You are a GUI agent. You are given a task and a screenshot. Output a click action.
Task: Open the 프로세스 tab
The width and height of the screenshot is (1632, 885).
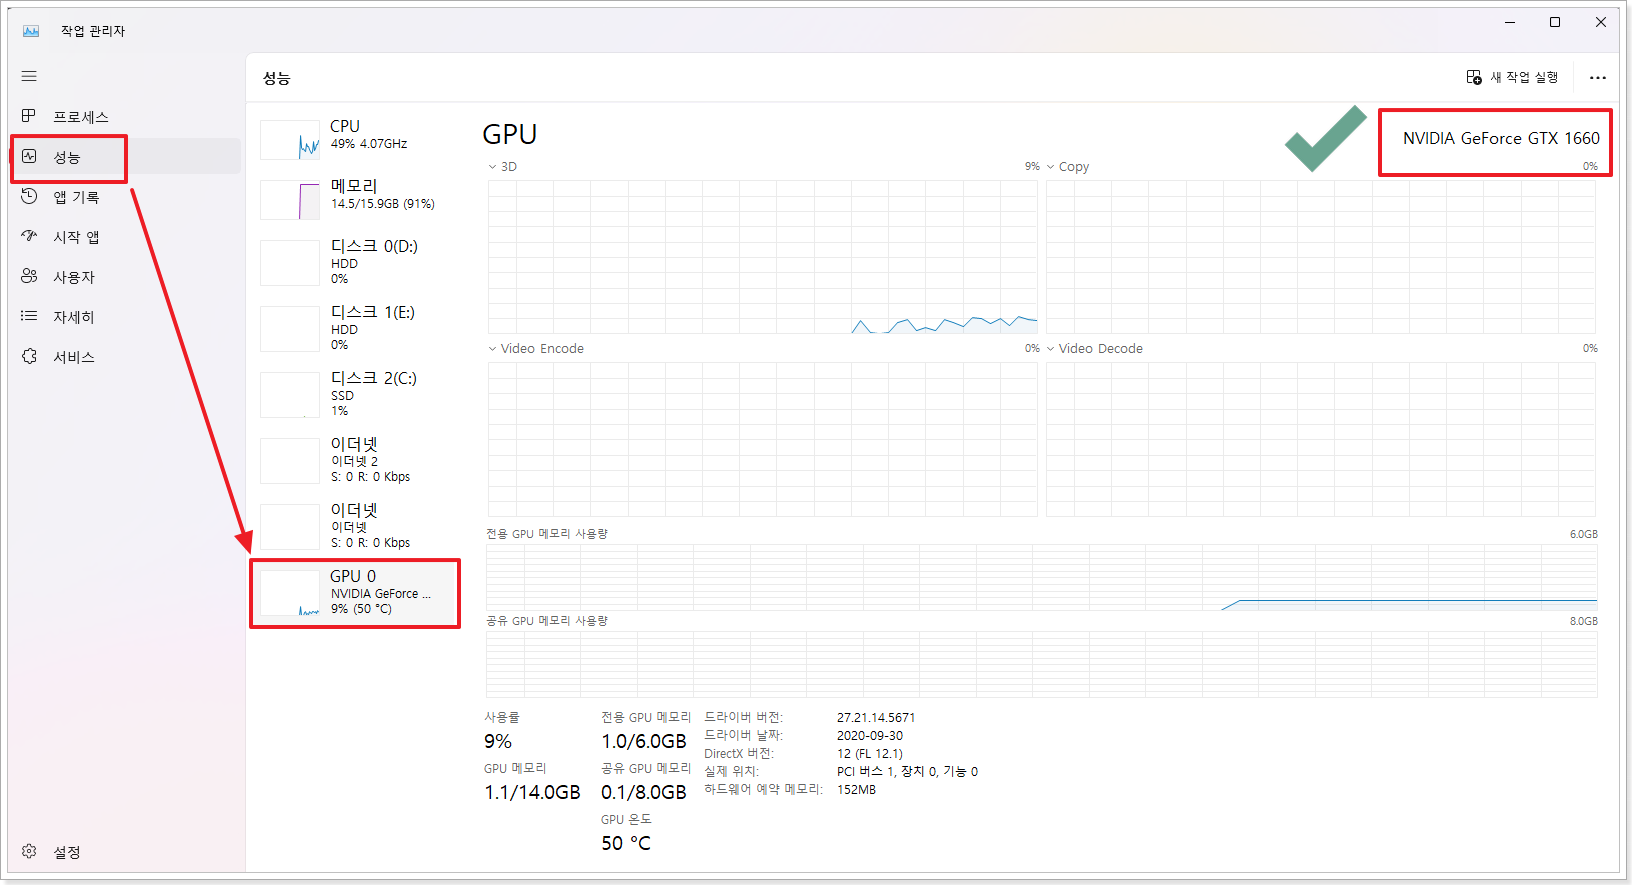pos(126,117)
